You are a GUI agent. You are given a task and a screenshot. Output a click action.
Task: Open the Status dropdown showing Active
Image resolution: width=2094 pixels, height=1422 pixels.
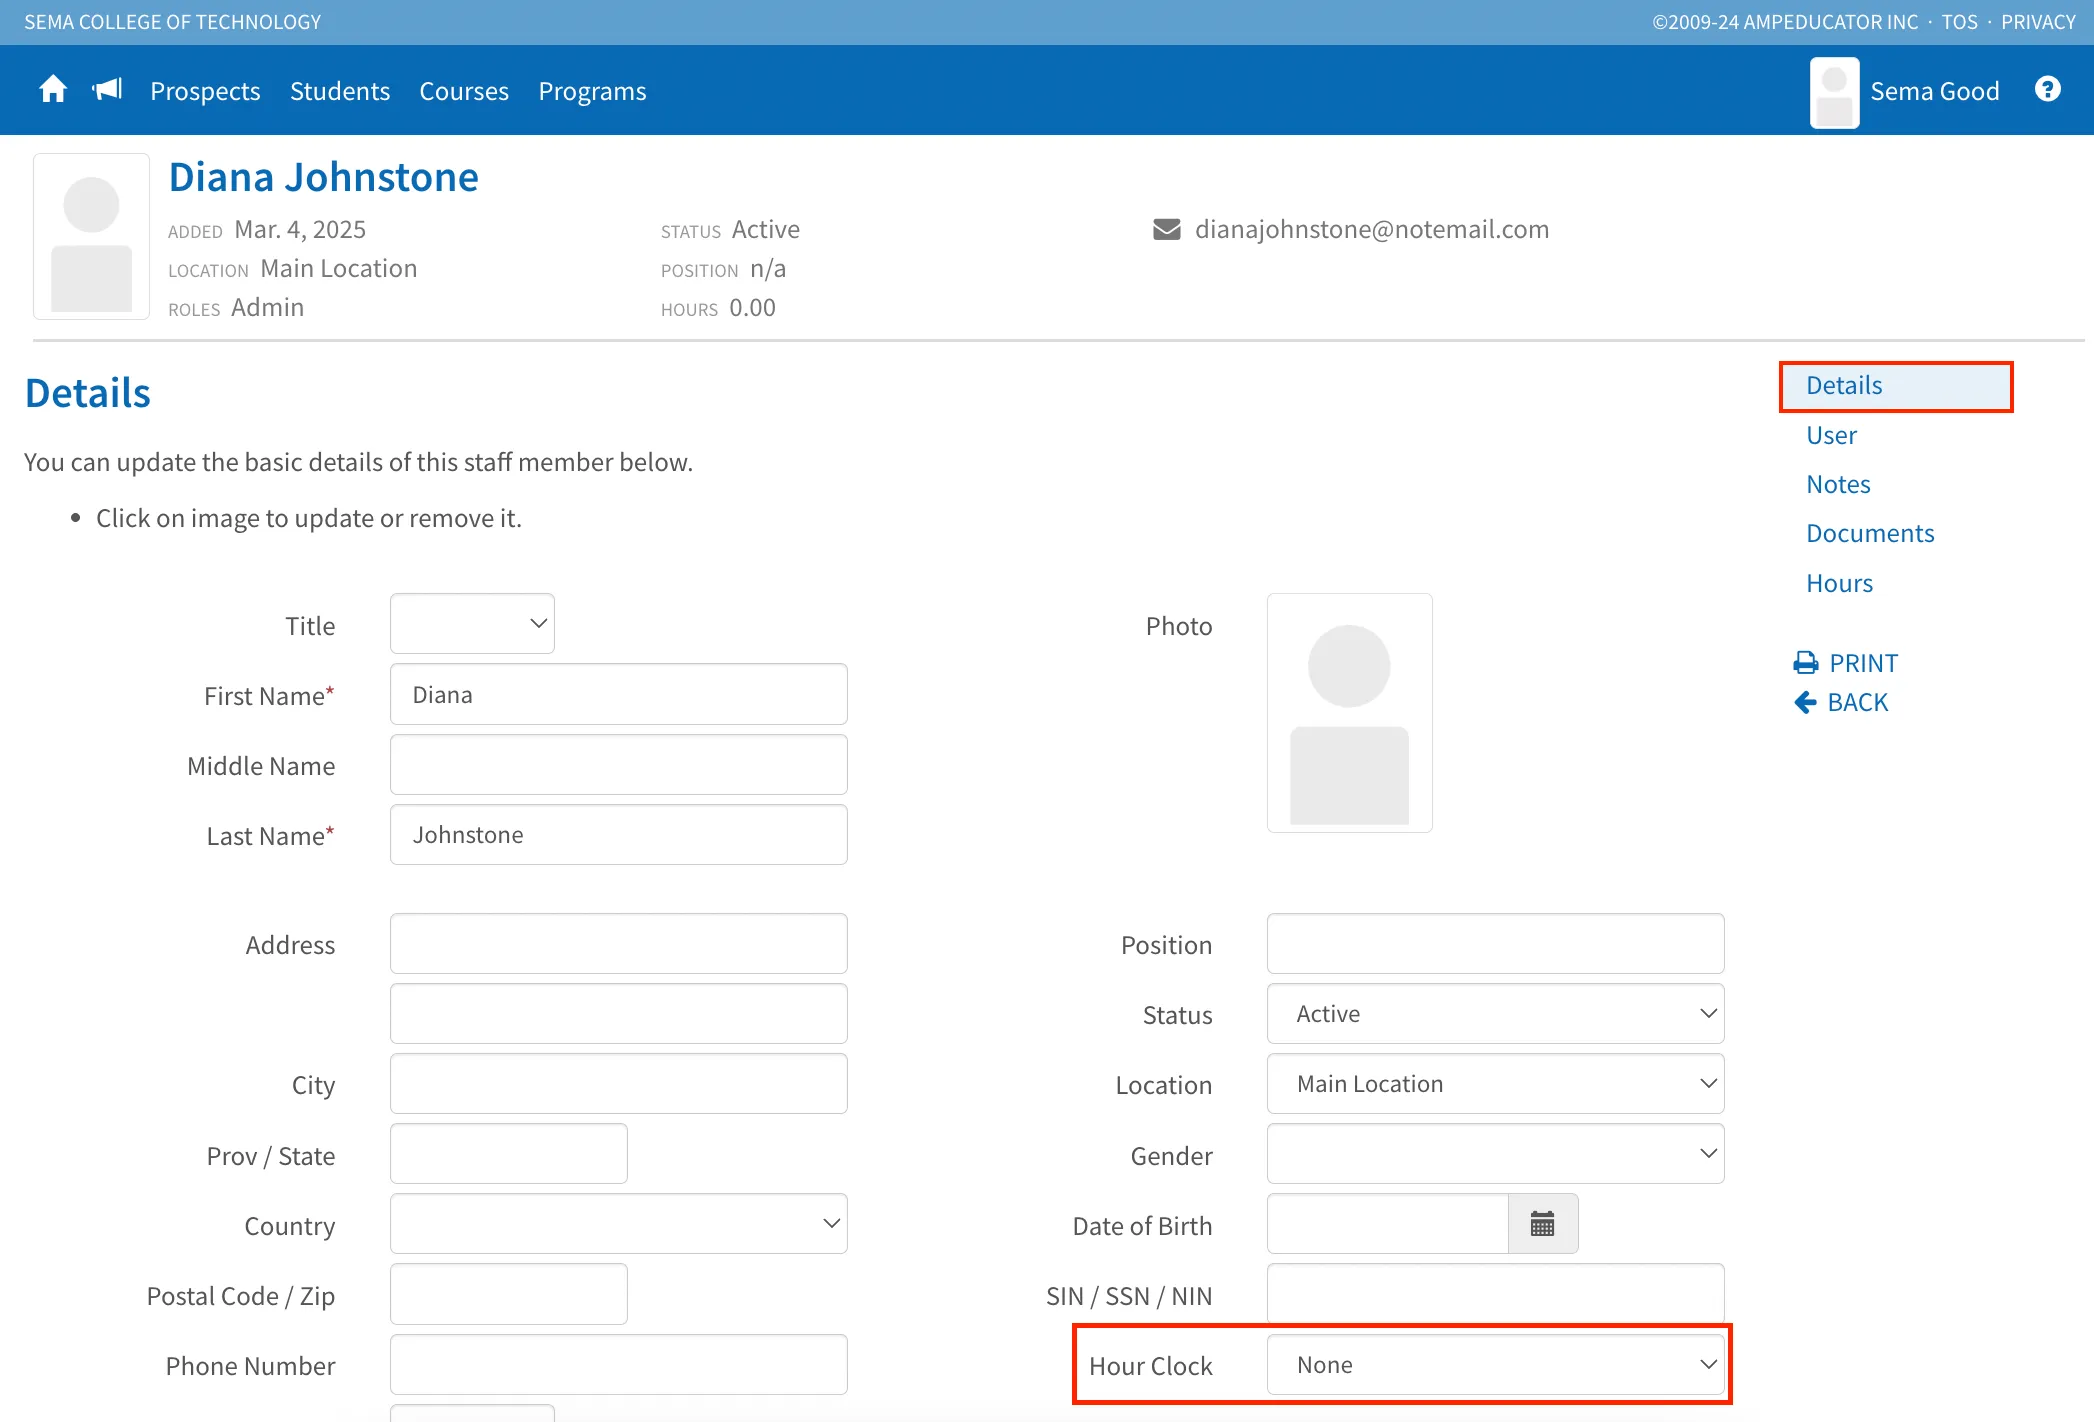coord(1495,1014)
